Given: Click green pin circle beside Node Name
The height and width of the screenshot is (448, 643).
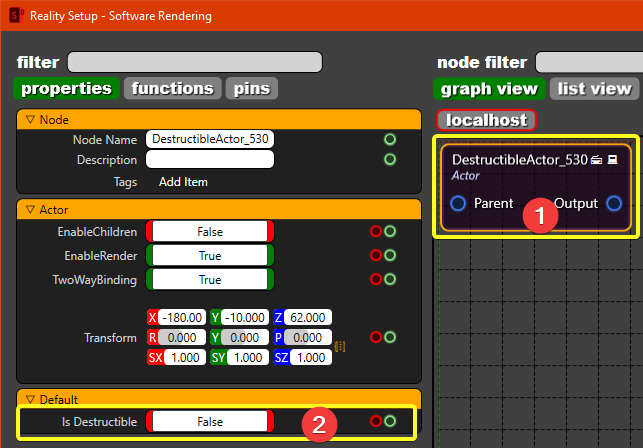Looking at the screenshot, I should (x=390, y=139).
